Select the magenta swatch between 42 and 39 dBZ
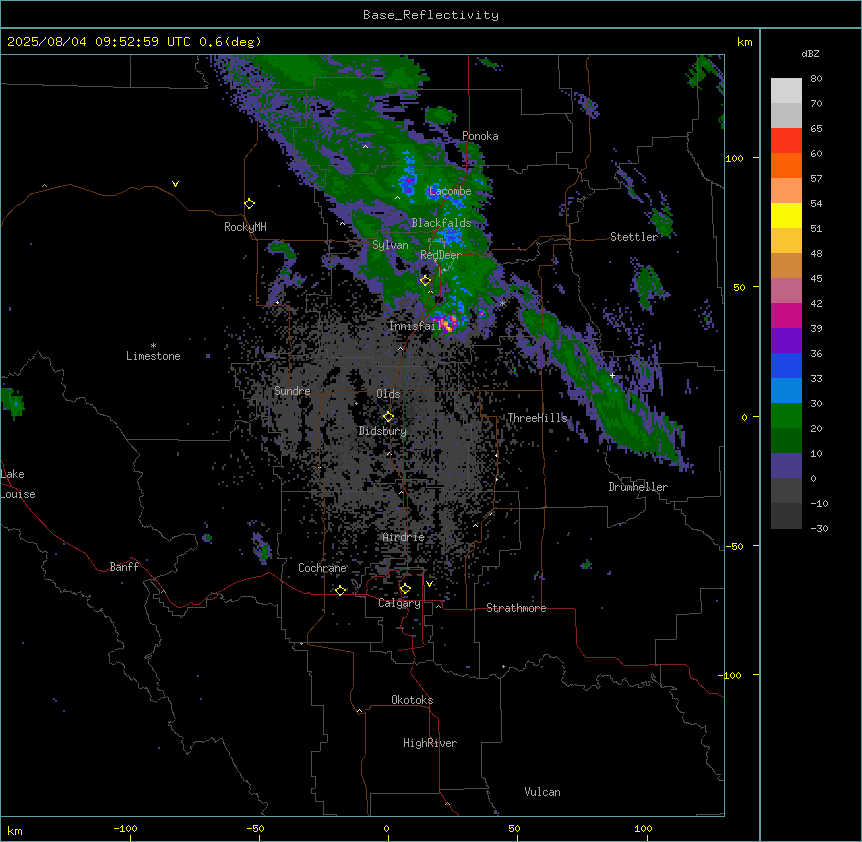This screenshot has height=842, width=862. (x=786, y=315)
